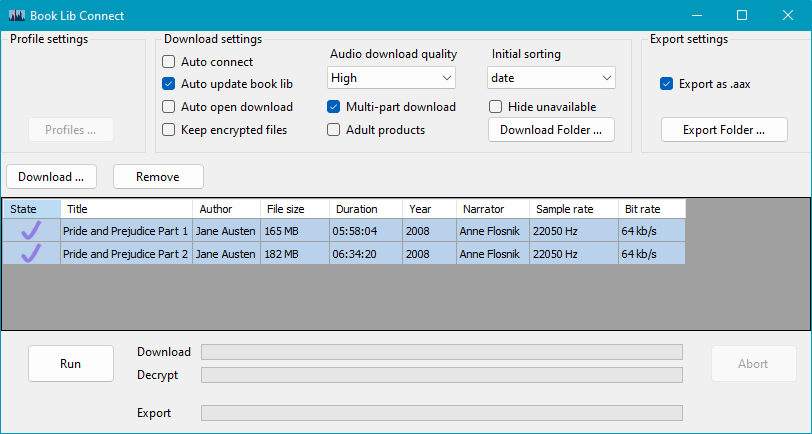Sort table by Title column header

coord(126,209)
